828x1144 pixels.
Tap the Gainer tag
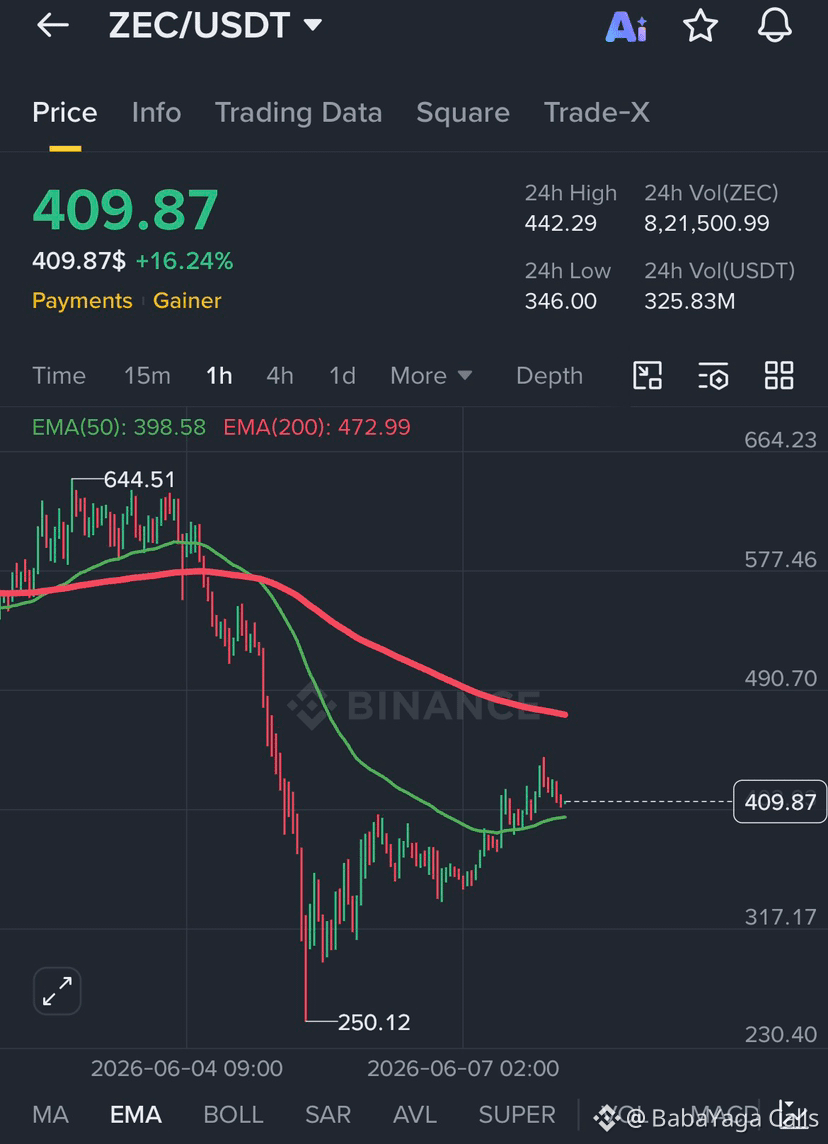187,301
